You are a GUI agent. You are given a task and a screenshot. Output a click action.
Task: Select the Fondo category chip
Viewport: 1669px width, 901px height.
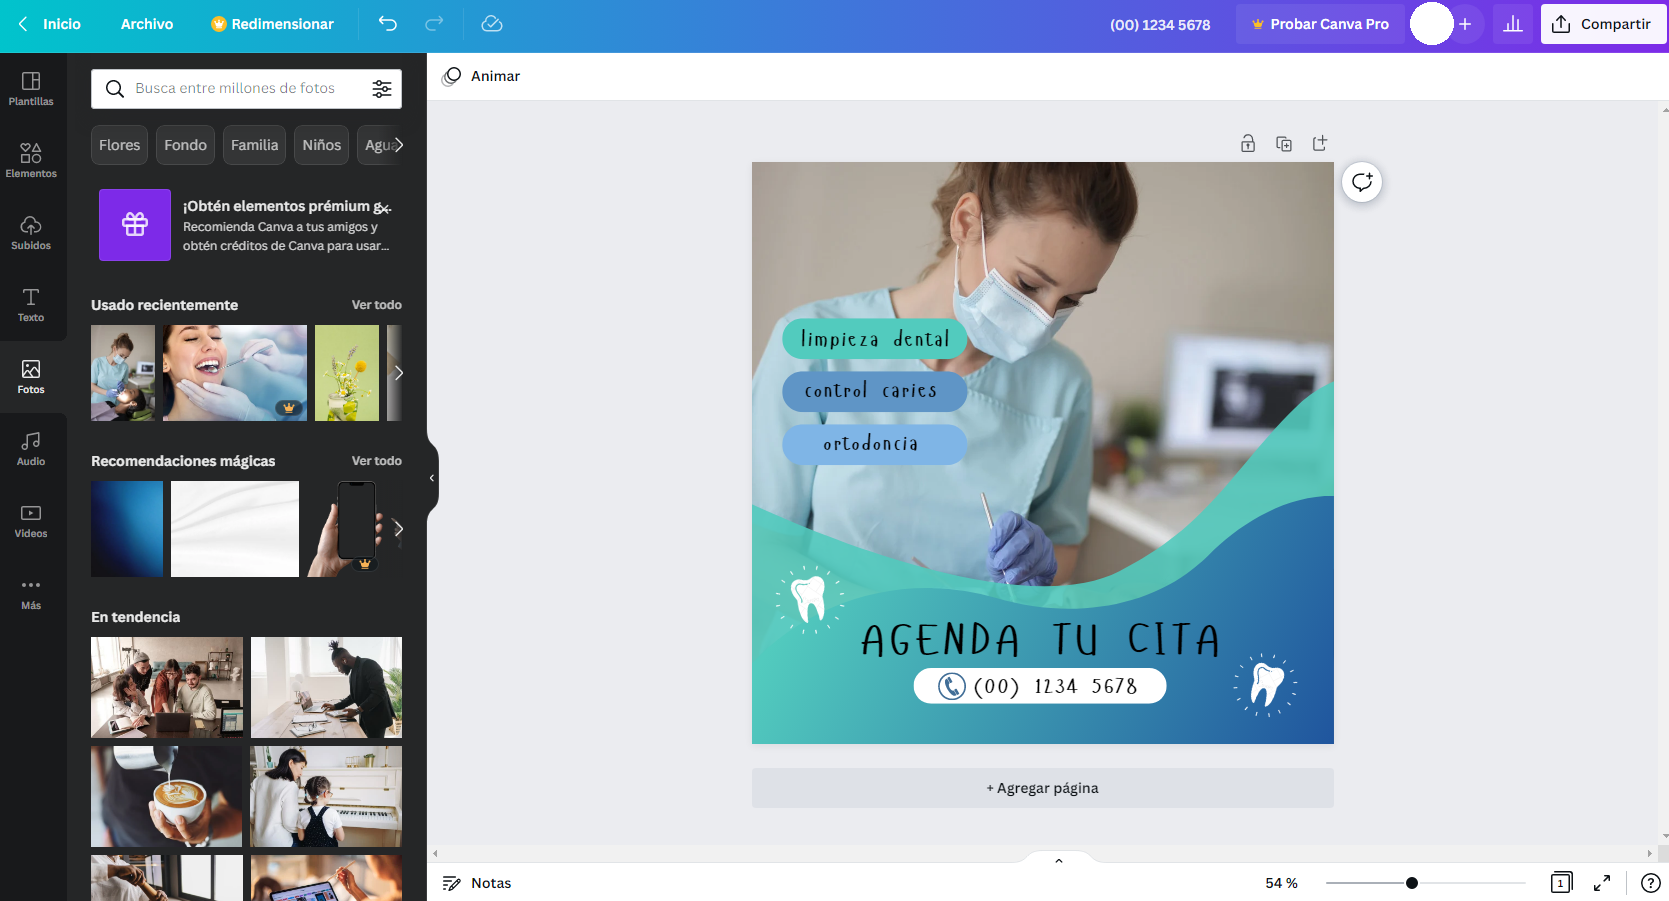185,145
